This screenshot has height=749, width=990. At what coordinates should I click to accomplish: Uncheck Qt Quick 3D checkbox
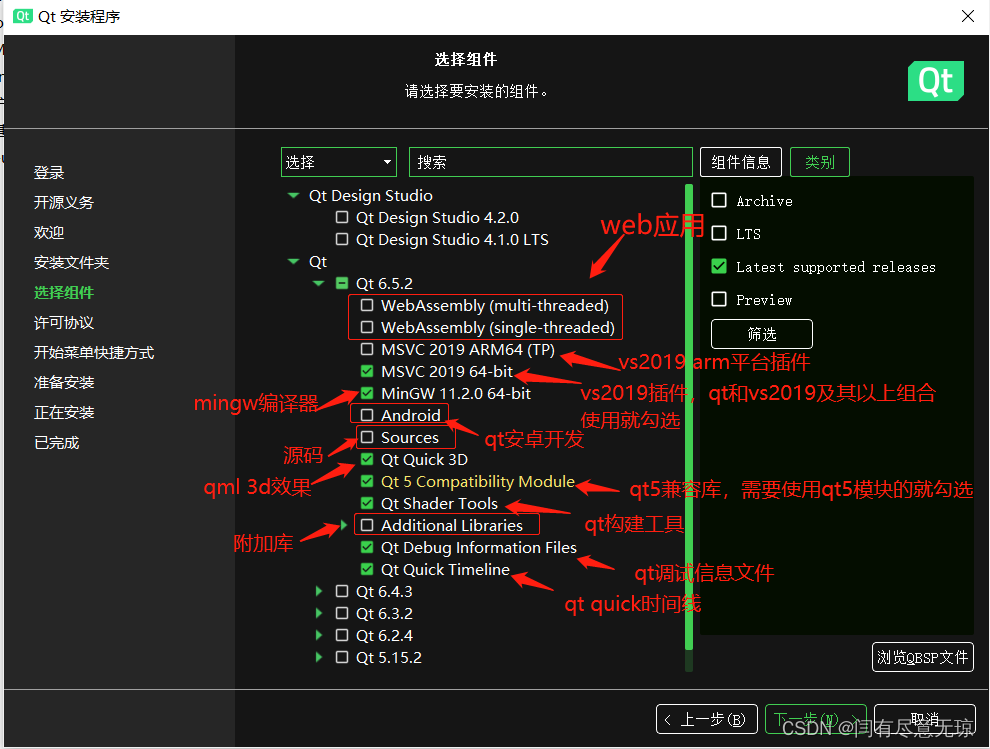pyautogui.click(x=367, y=459)
